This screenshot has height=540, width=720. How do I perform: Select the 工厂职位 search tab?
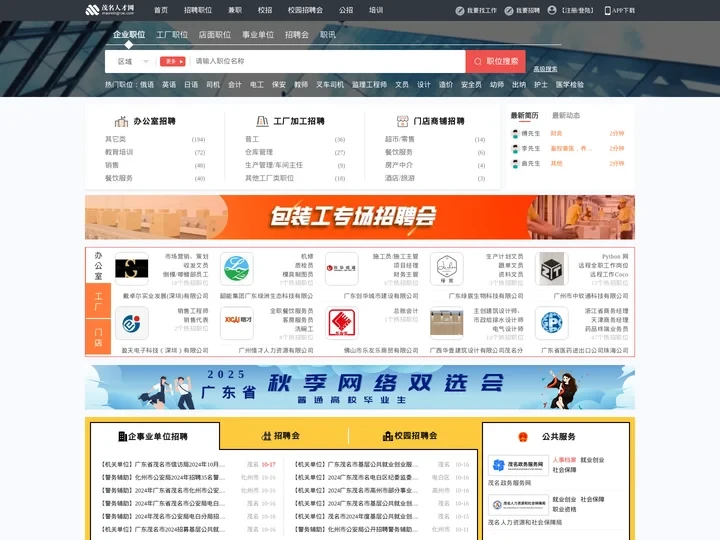(x=172, y=34)
